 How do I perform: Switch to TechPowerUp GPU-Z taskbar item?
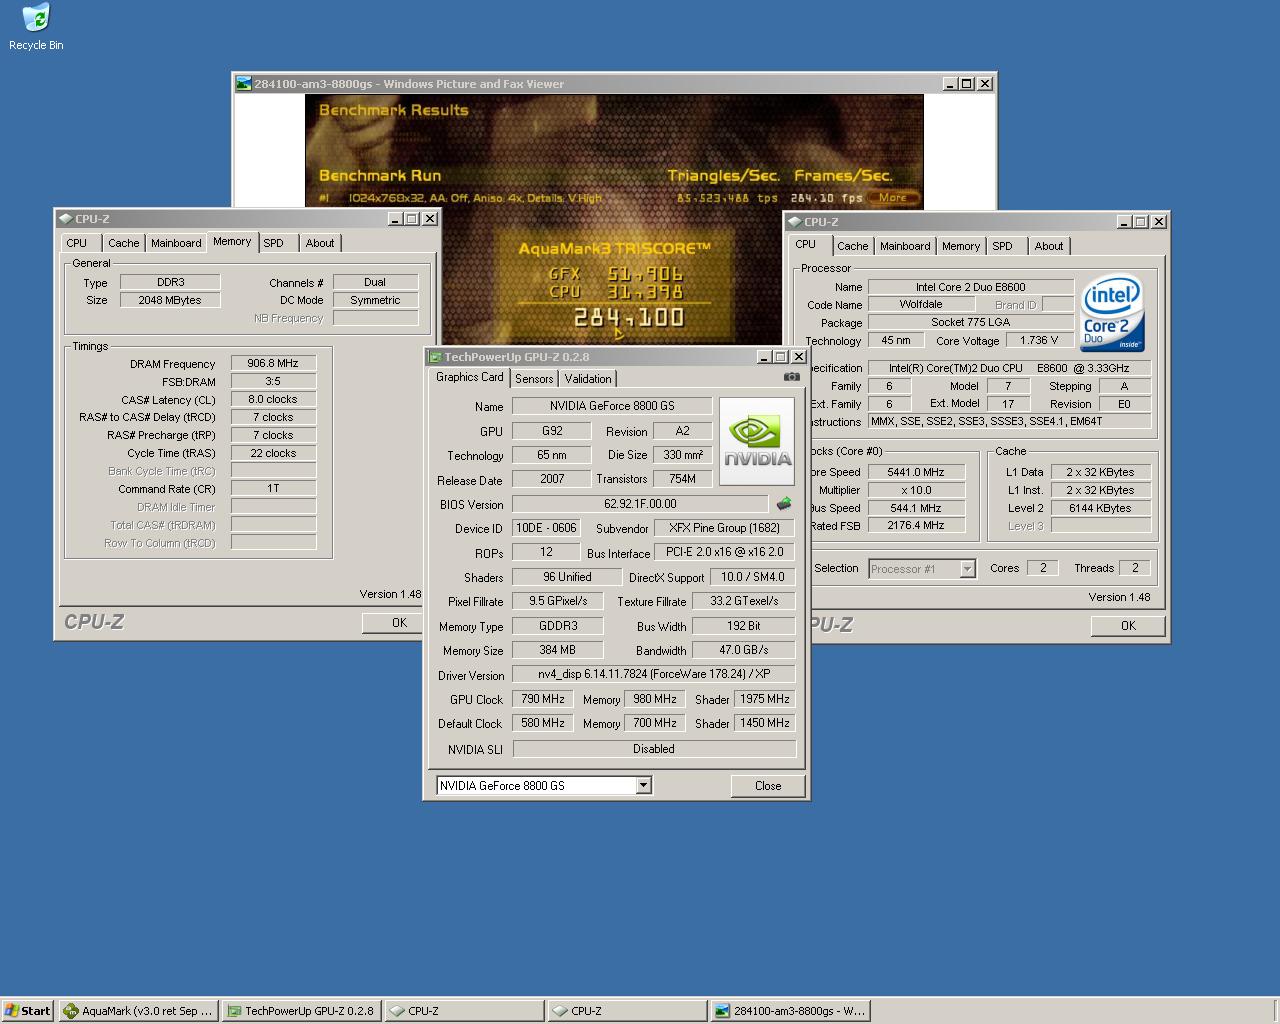(x=301, y=1011)
